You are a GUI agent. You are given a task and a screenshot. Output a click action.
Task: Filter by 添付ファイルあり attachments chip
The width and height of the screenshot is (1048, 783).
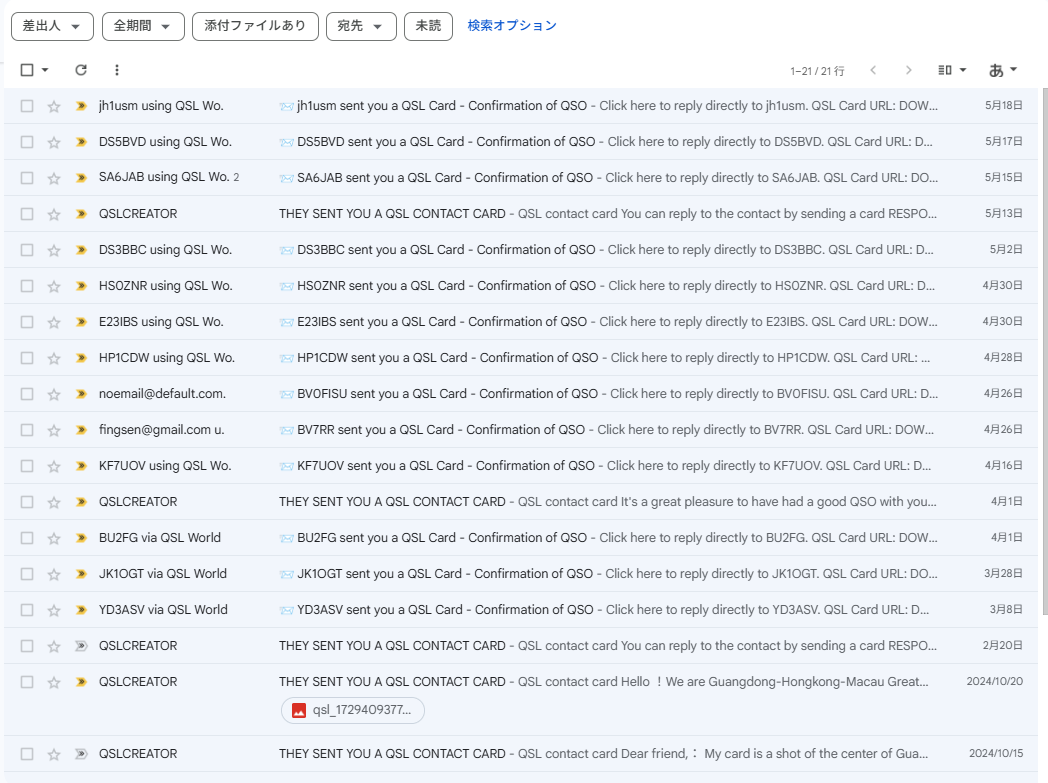[255, 26]
